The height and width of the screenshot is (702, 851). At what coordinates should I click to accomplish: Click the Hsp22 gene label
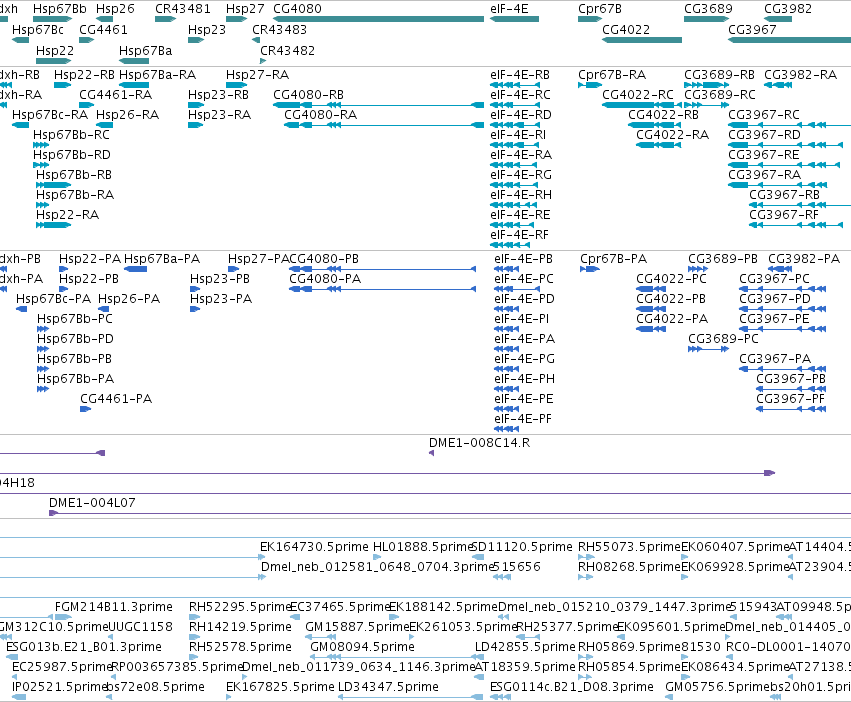point(55,50)
